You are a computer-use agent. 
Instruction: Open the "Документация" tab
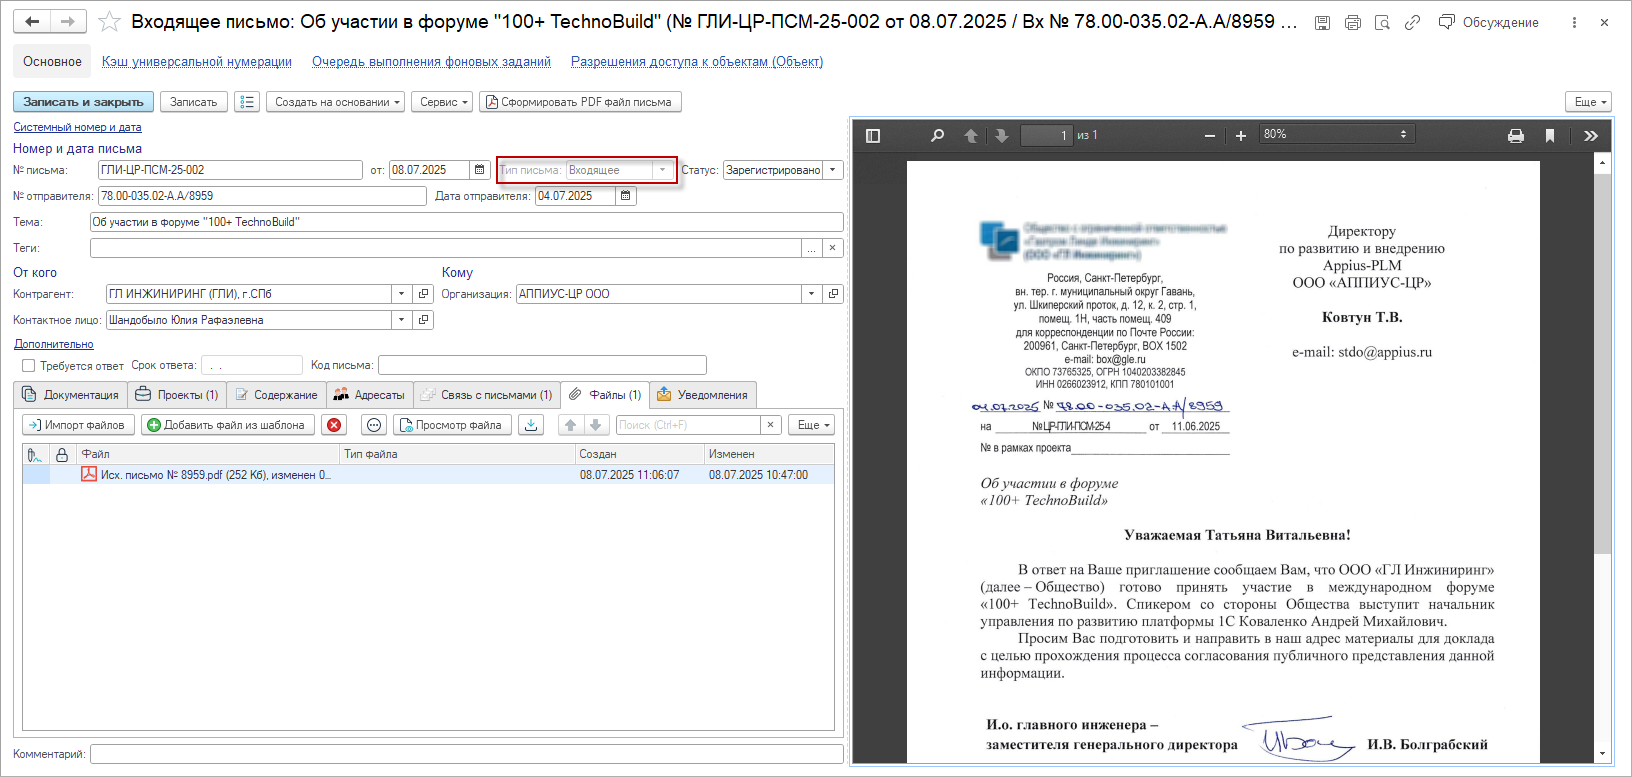coord(71,395)
